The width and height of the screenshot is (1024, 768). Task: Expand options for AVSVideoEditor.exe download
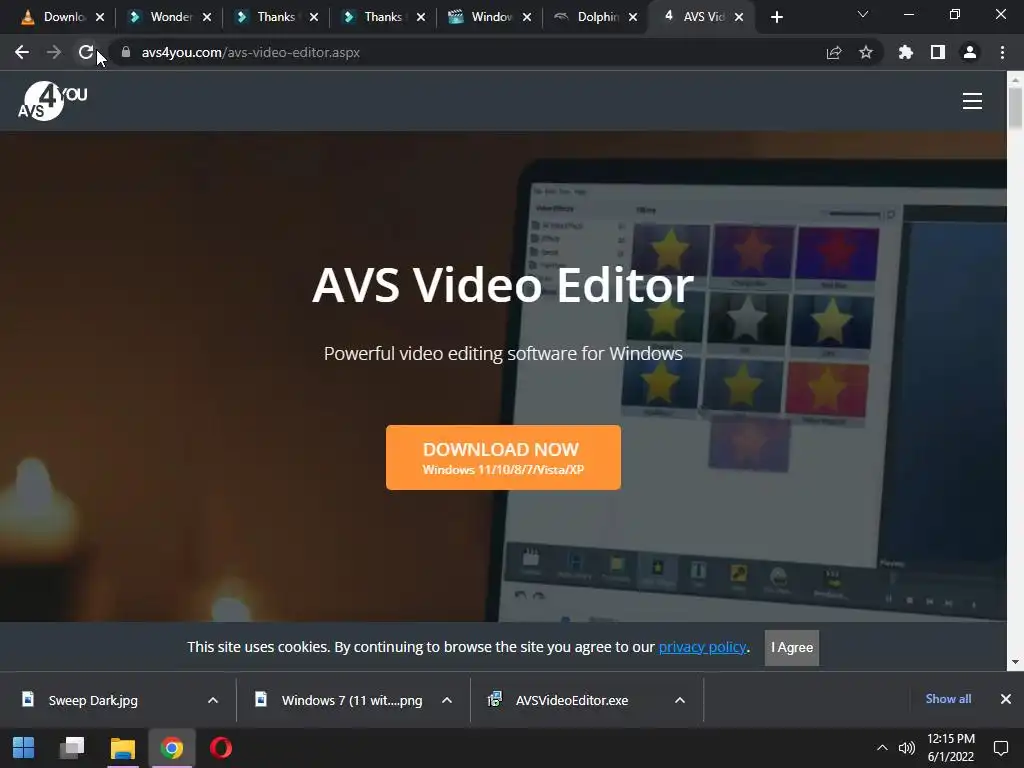coord(680,700)
